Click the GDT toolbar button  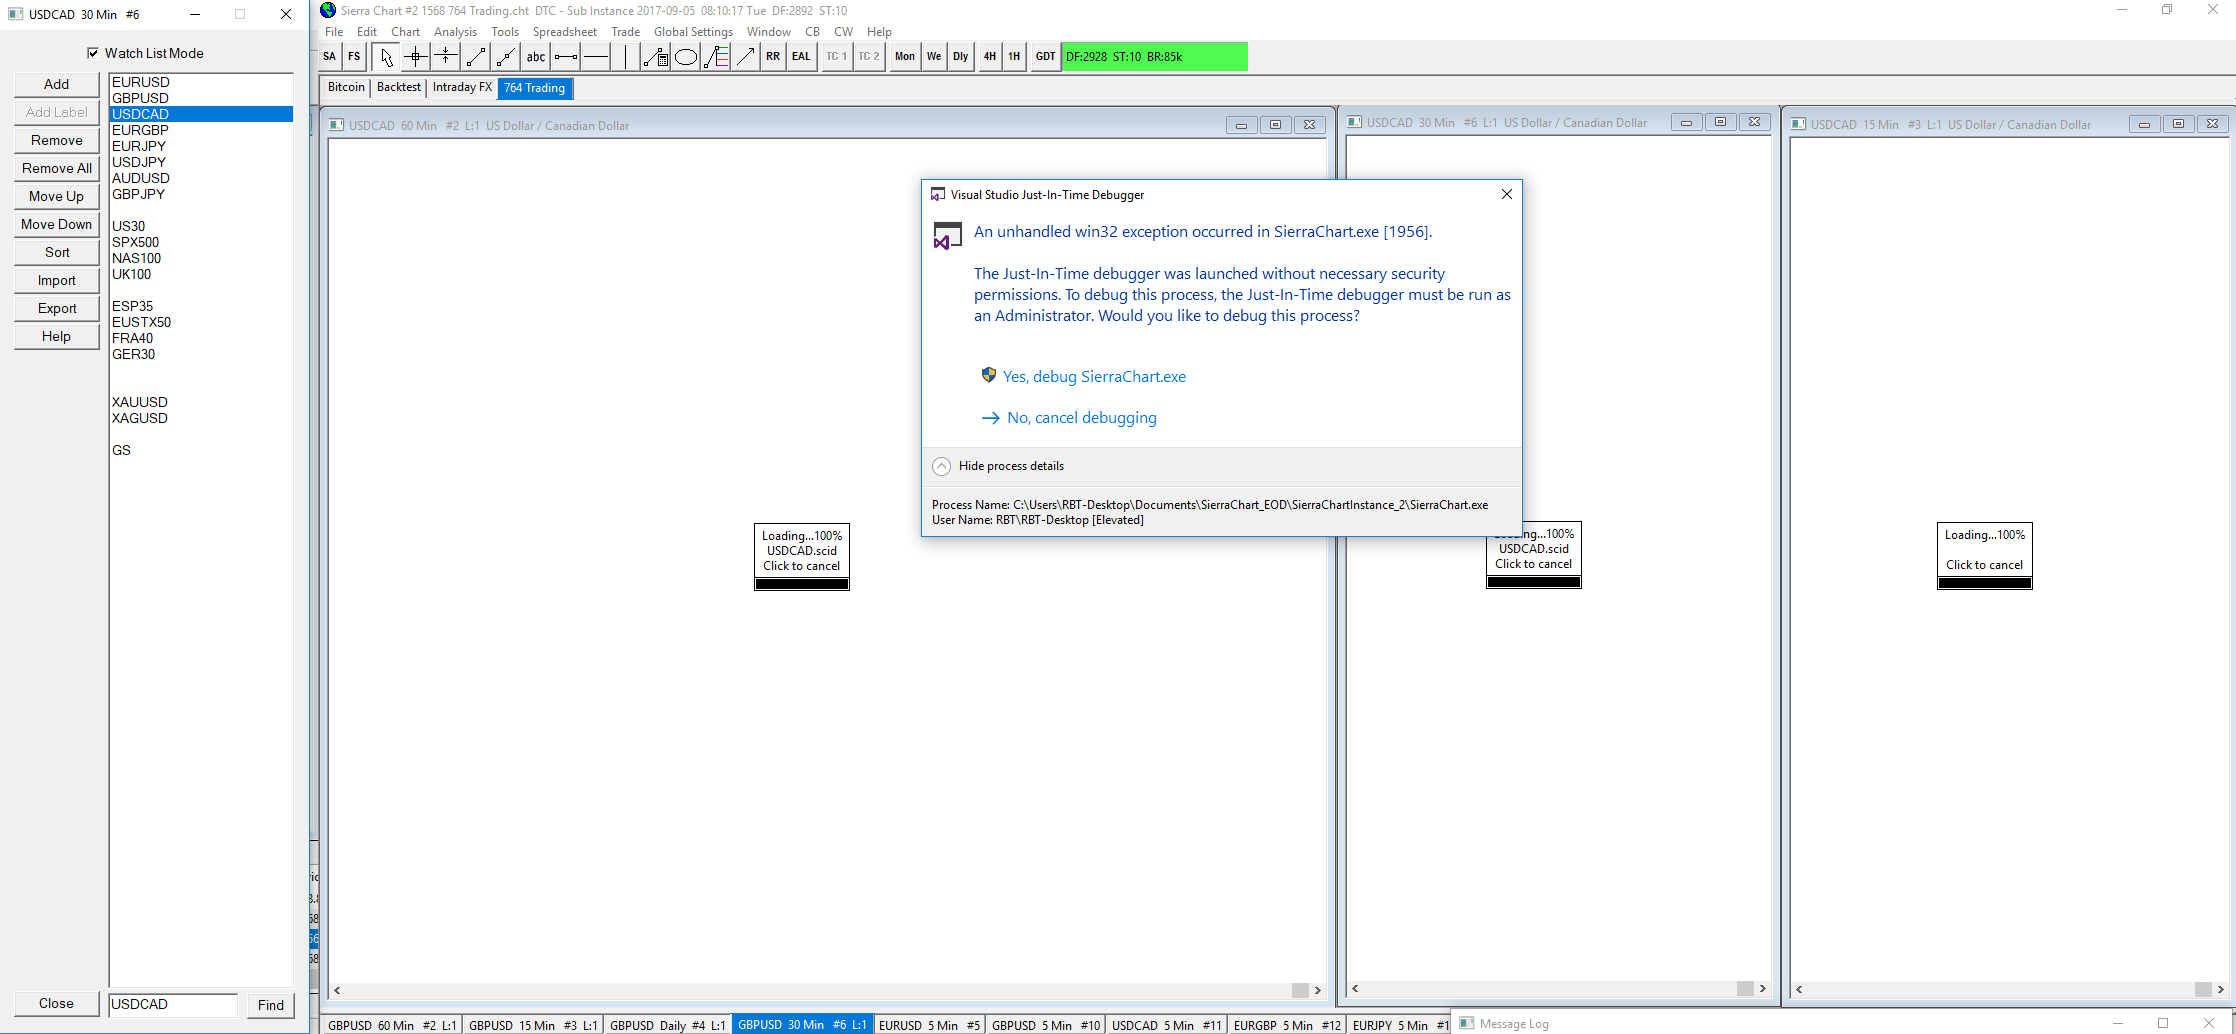point(1045,57)
